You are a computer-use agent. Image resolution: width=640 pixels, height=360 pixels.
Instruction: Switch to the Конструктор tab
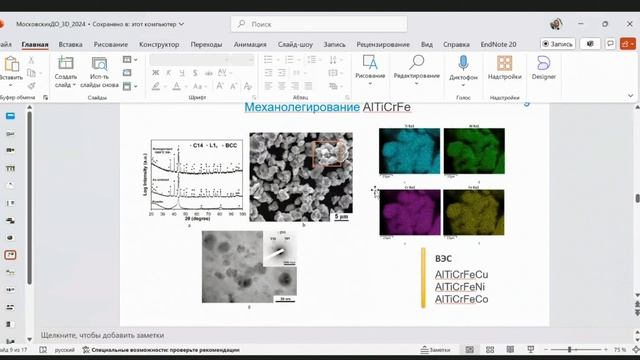(x=159, y=44)
